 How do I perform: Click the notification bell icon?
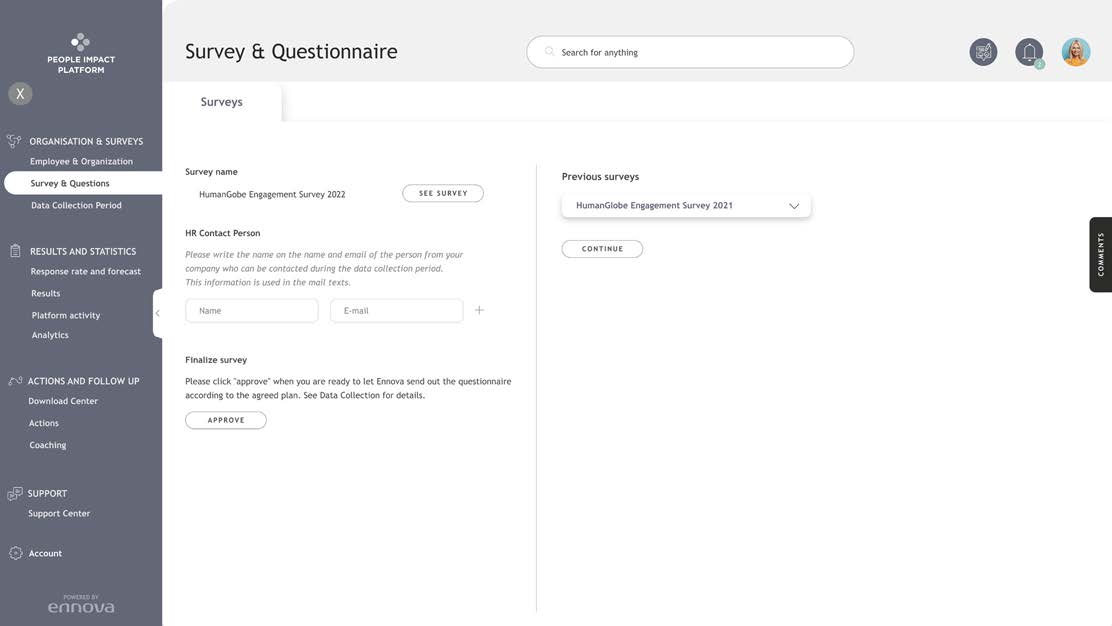click(1029, 52)
